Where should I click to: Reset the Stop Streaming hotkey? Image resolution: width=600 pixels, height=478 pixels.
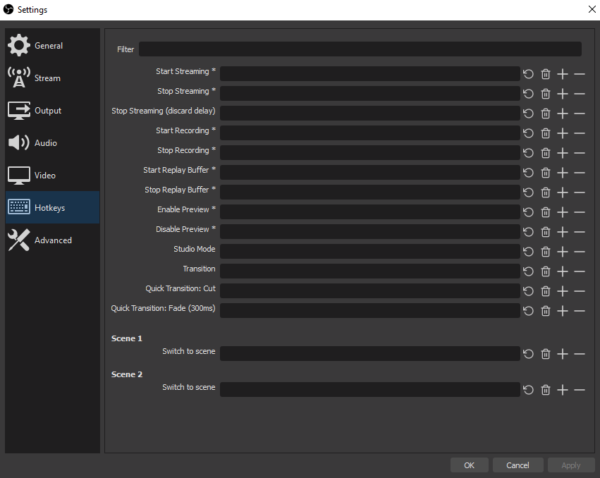pyautogui.click(x=528, y=94)
